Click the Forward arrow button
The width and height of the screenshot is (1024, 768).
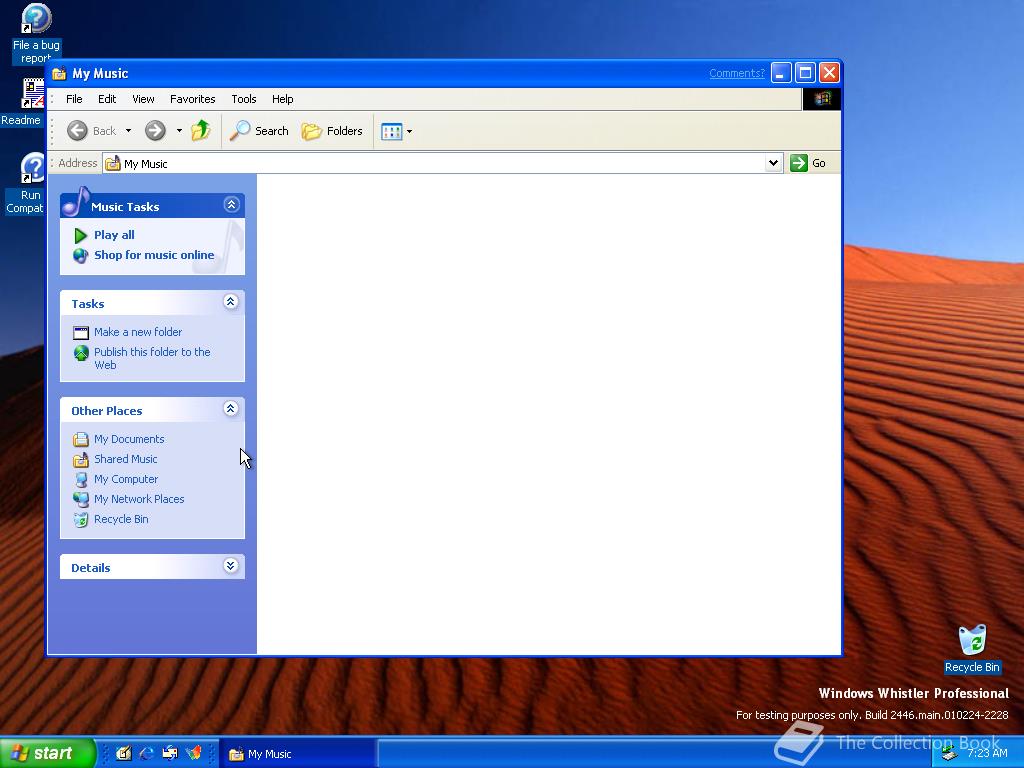coord(155,131)
